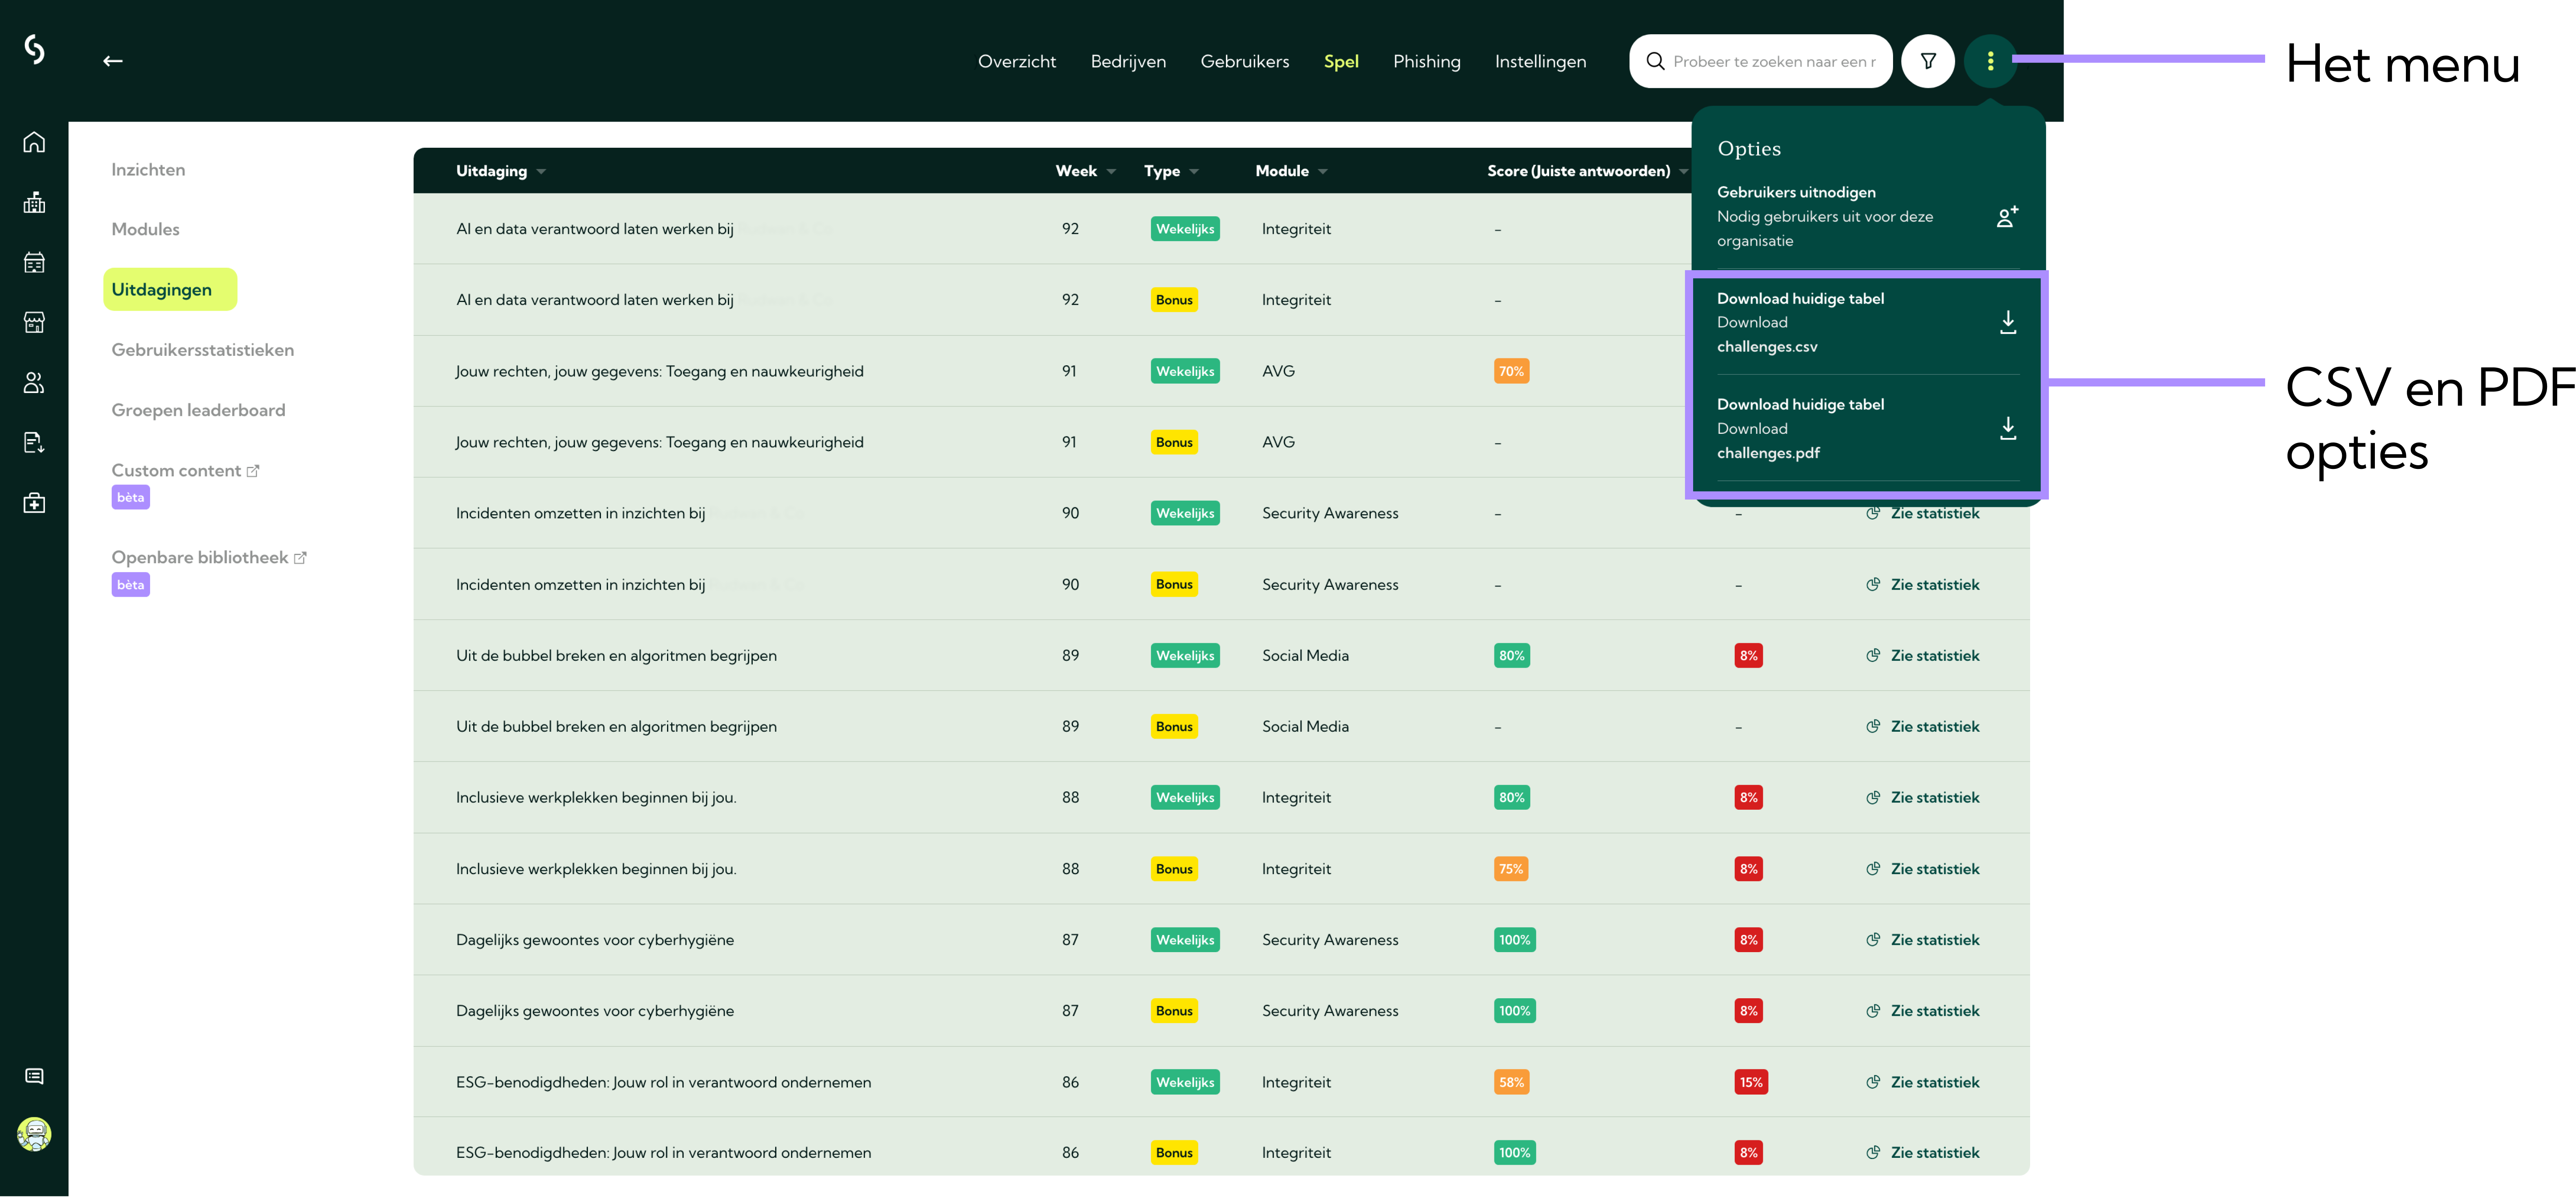This screenshot has height=1197, width=2576.
Task: Open the three-dot options menu
Action: 1990,61
